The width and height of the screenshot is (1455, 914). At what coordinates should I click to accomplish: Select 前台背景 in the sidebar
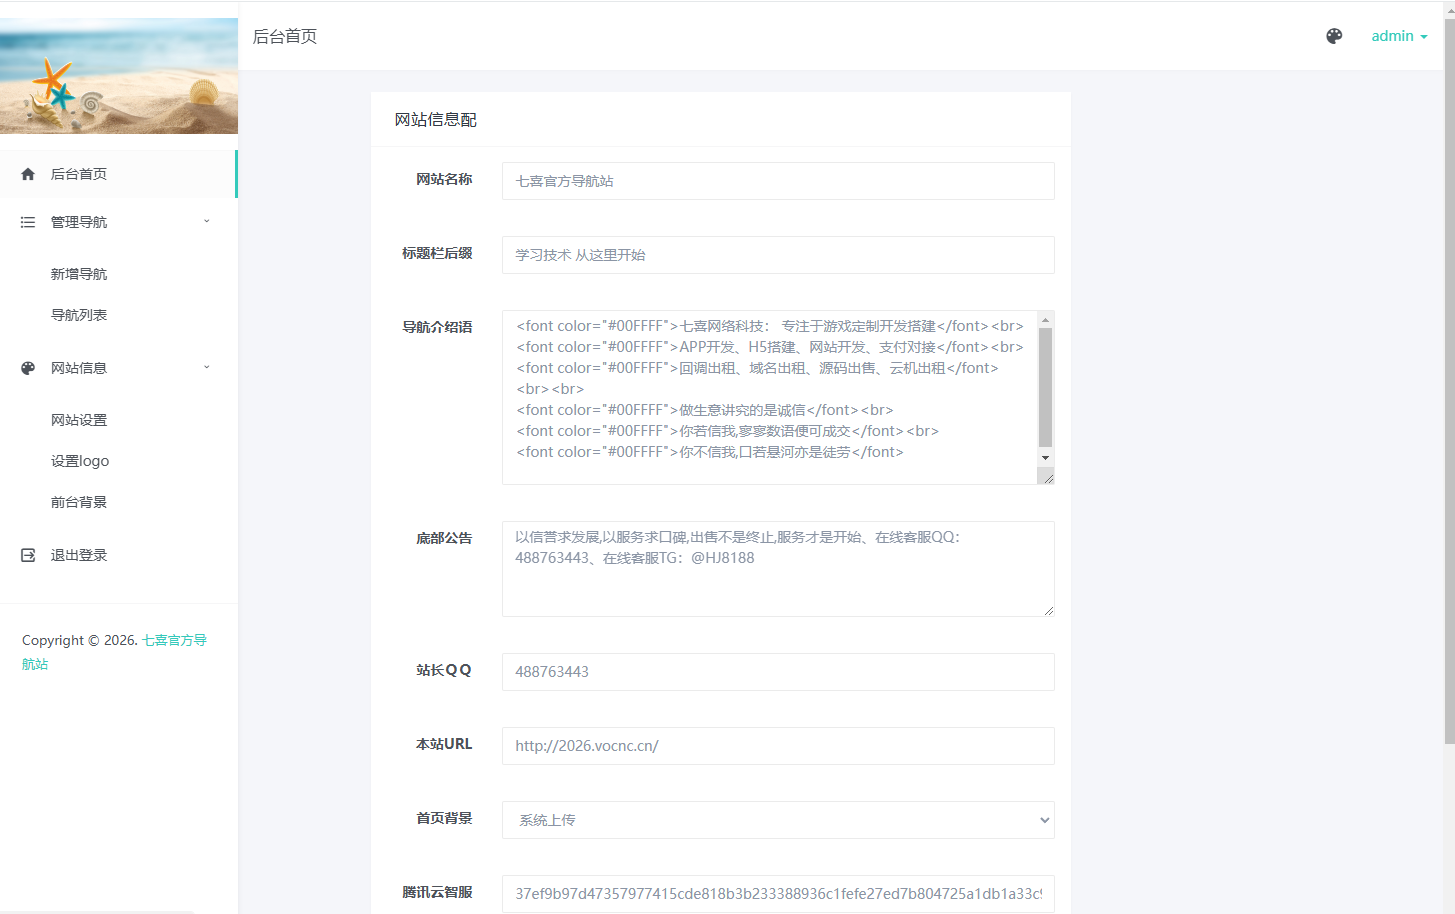pos(79,501)
